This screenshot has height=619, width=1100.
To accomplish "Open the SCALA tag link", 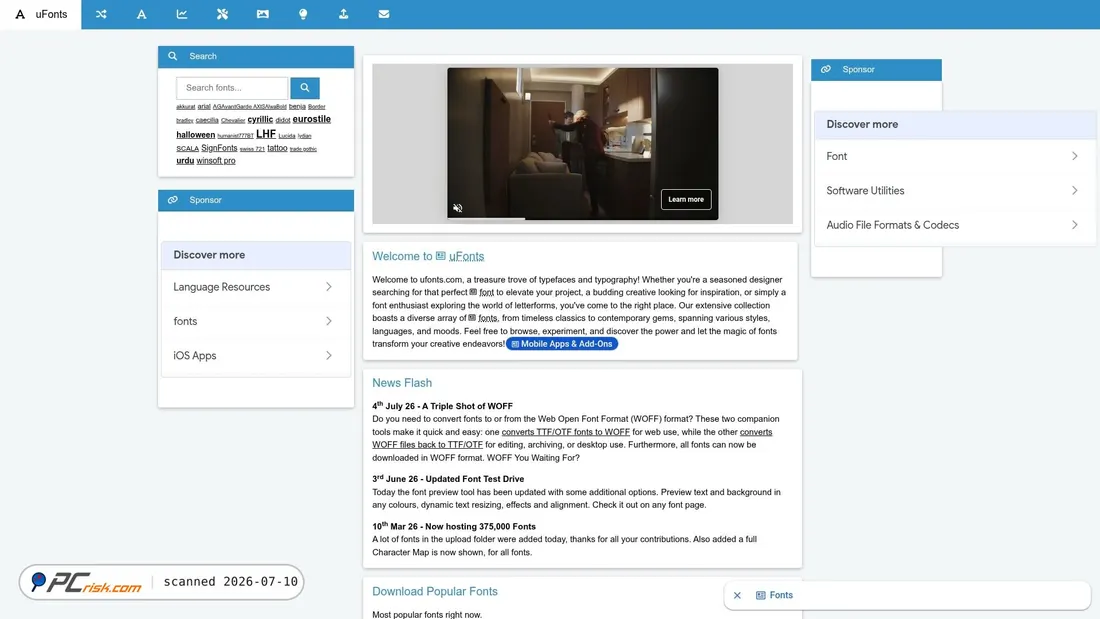I will [187, 149].
